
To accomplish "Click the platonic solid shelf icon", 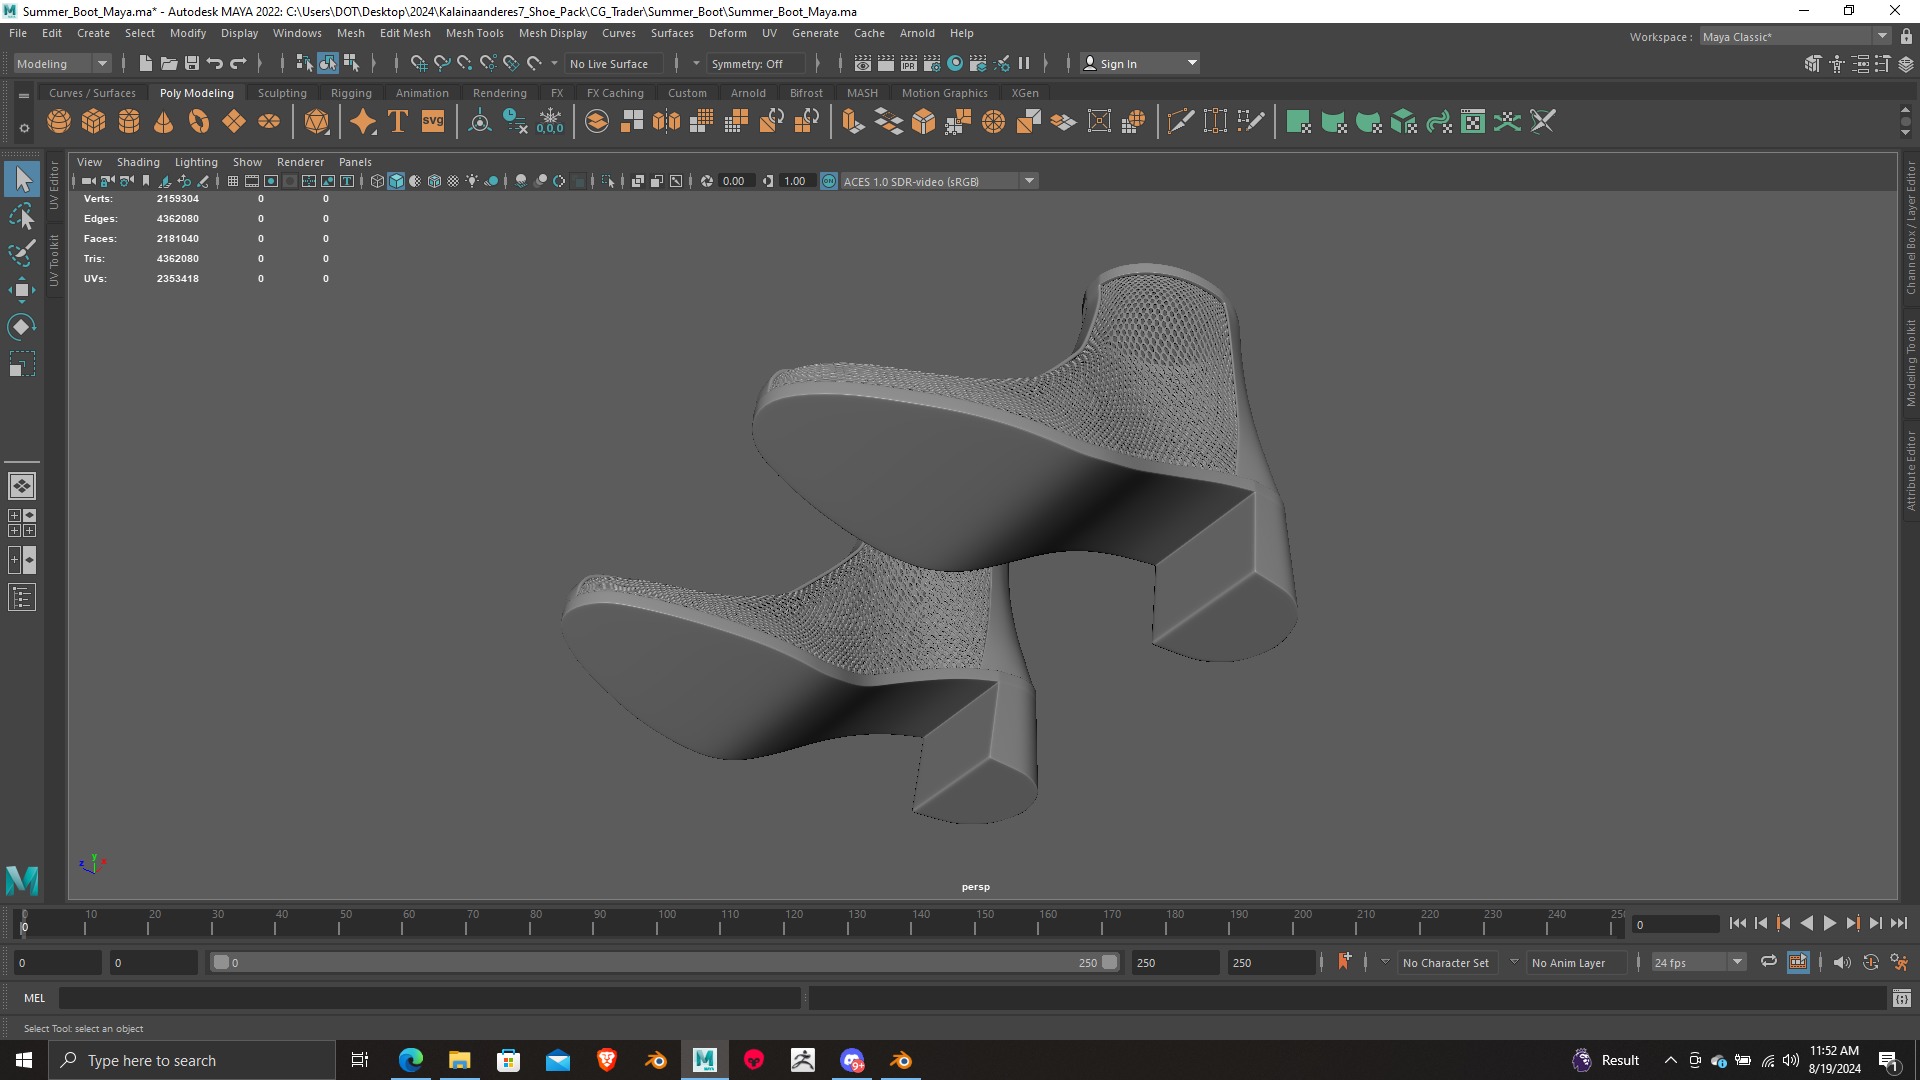I will point(317,122).
